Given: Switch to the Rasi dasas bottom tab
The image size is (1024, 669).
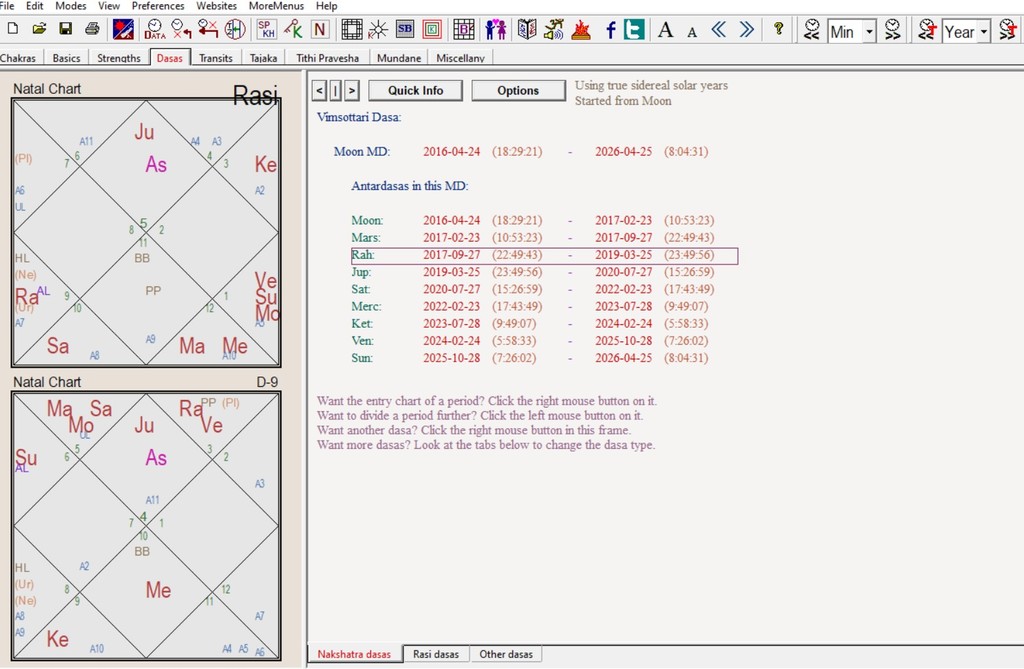Looking at the screenshot, I should pyautogui.click(x=436, y=654).
